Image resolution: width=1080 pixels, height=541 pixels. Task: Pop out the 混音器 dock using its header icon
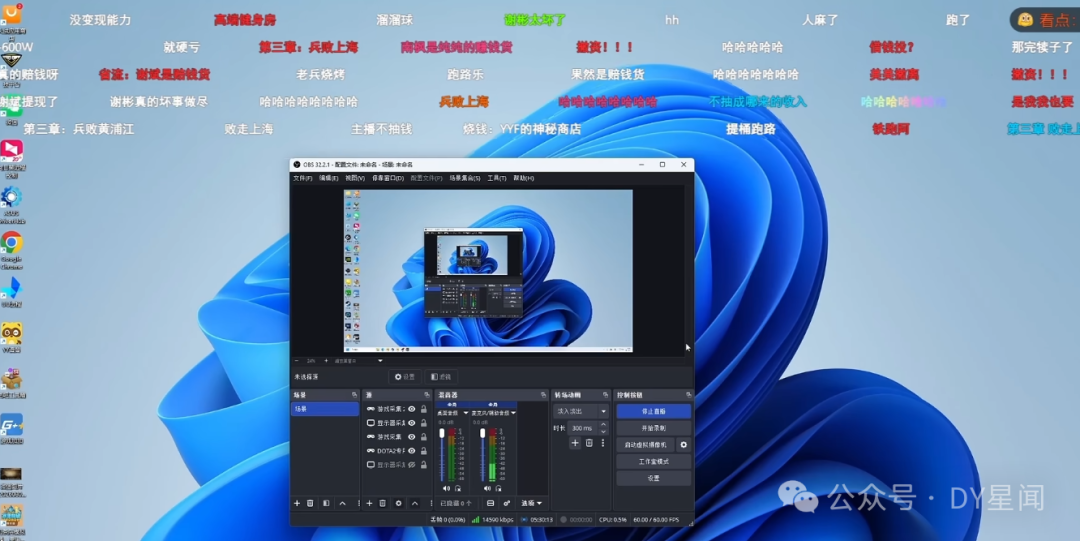pos(543,395)
